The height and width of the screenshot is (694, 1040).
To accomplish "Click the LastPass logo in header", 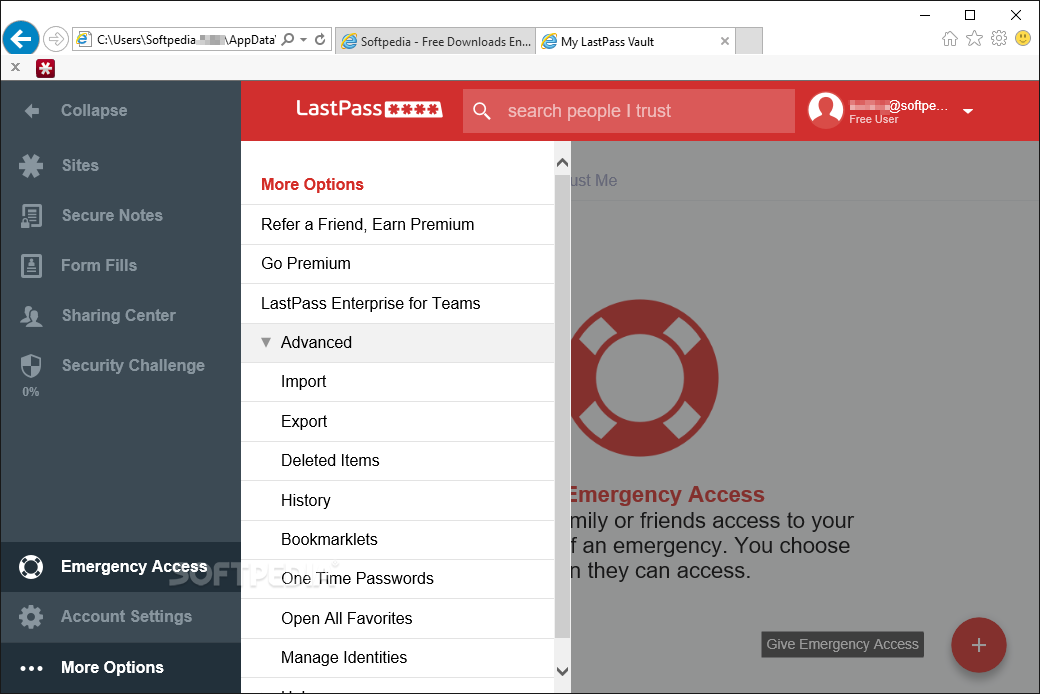I will (369, 109).
